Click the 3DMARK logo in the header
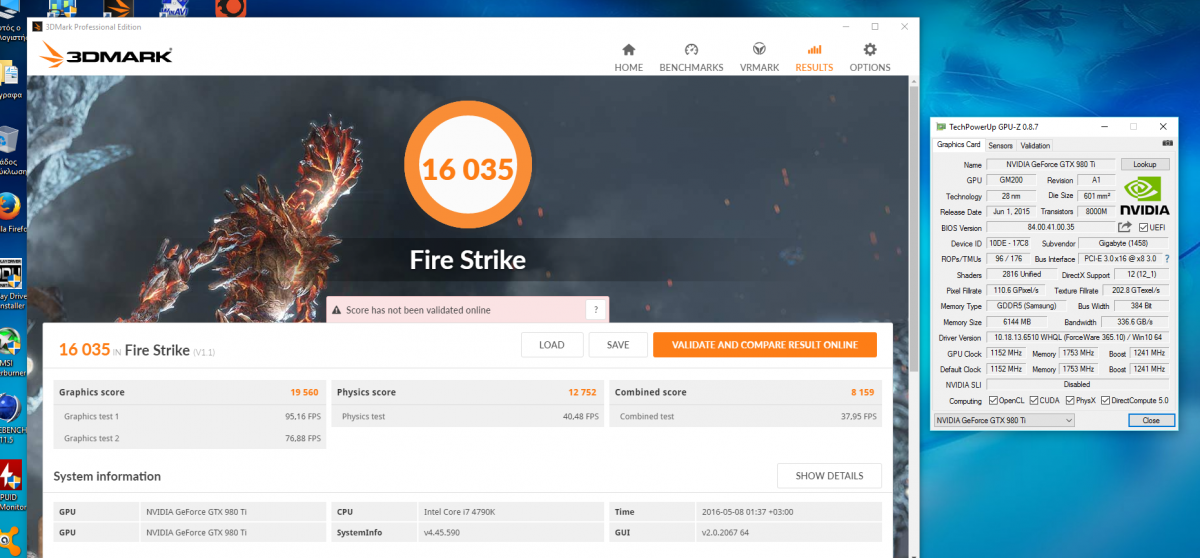 [107, 54]
